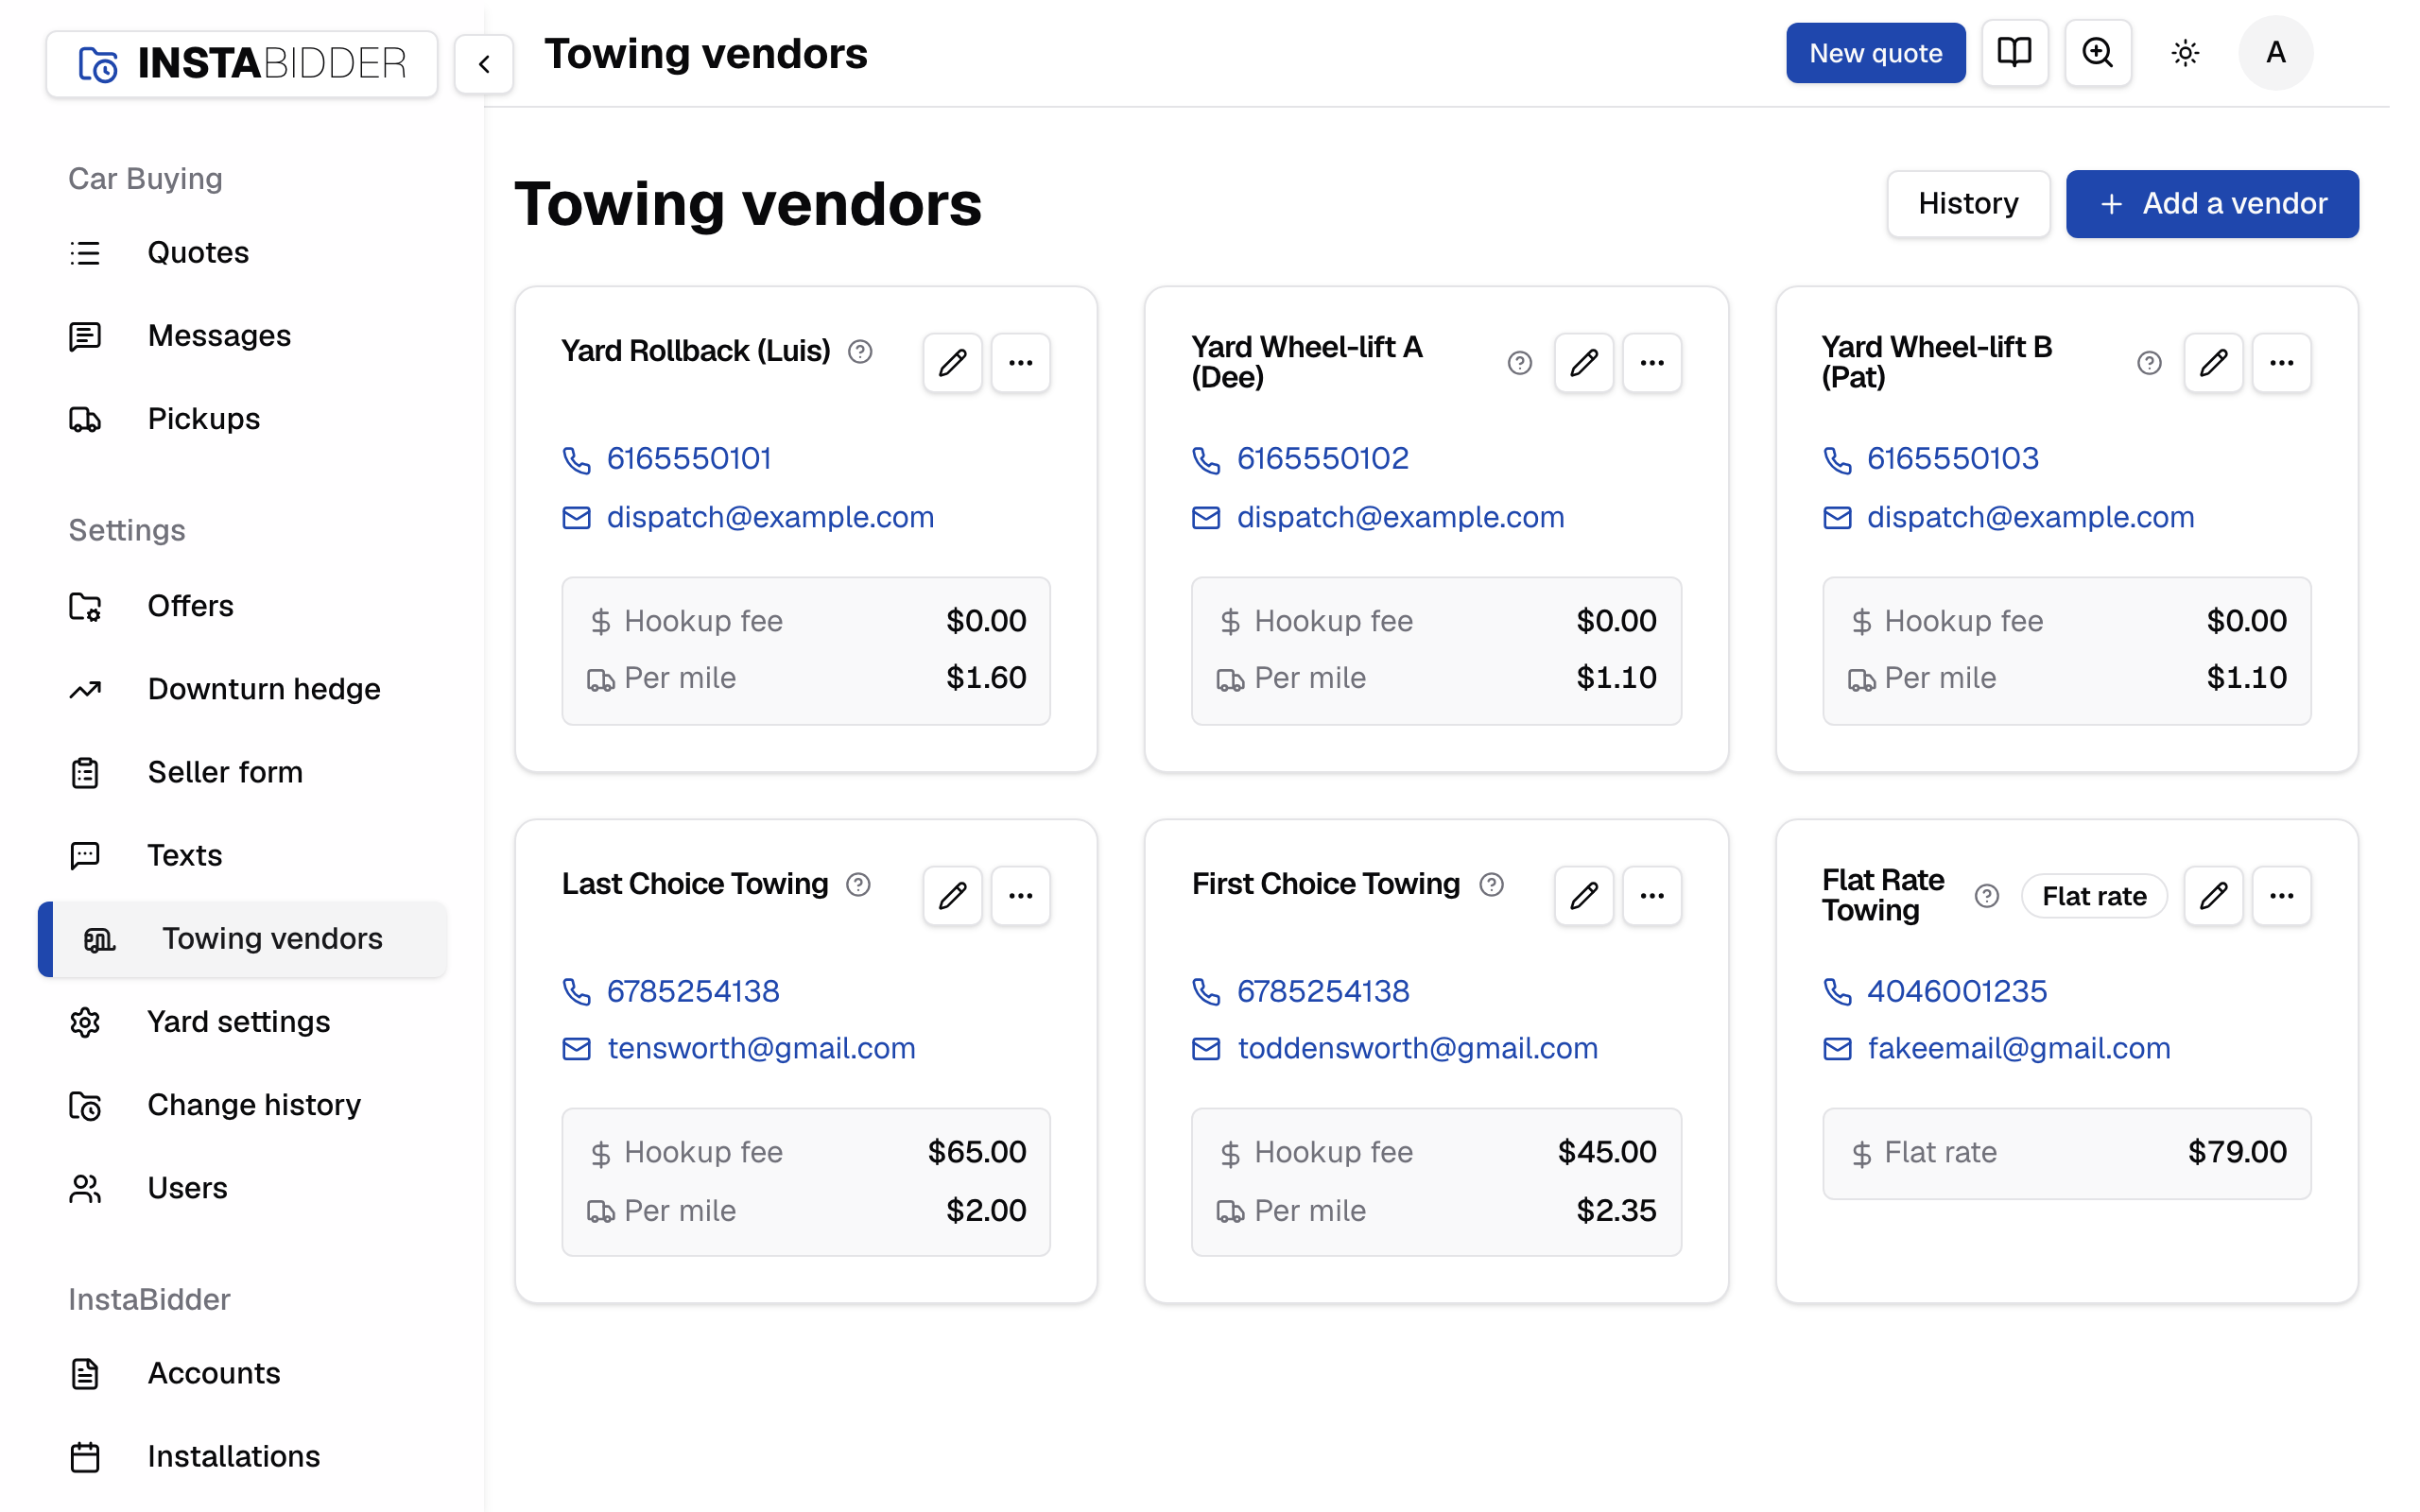2420x1512 pixels.
Task: Email dispatch@example.com on Yard Rollback card
Action: point(770,517)
